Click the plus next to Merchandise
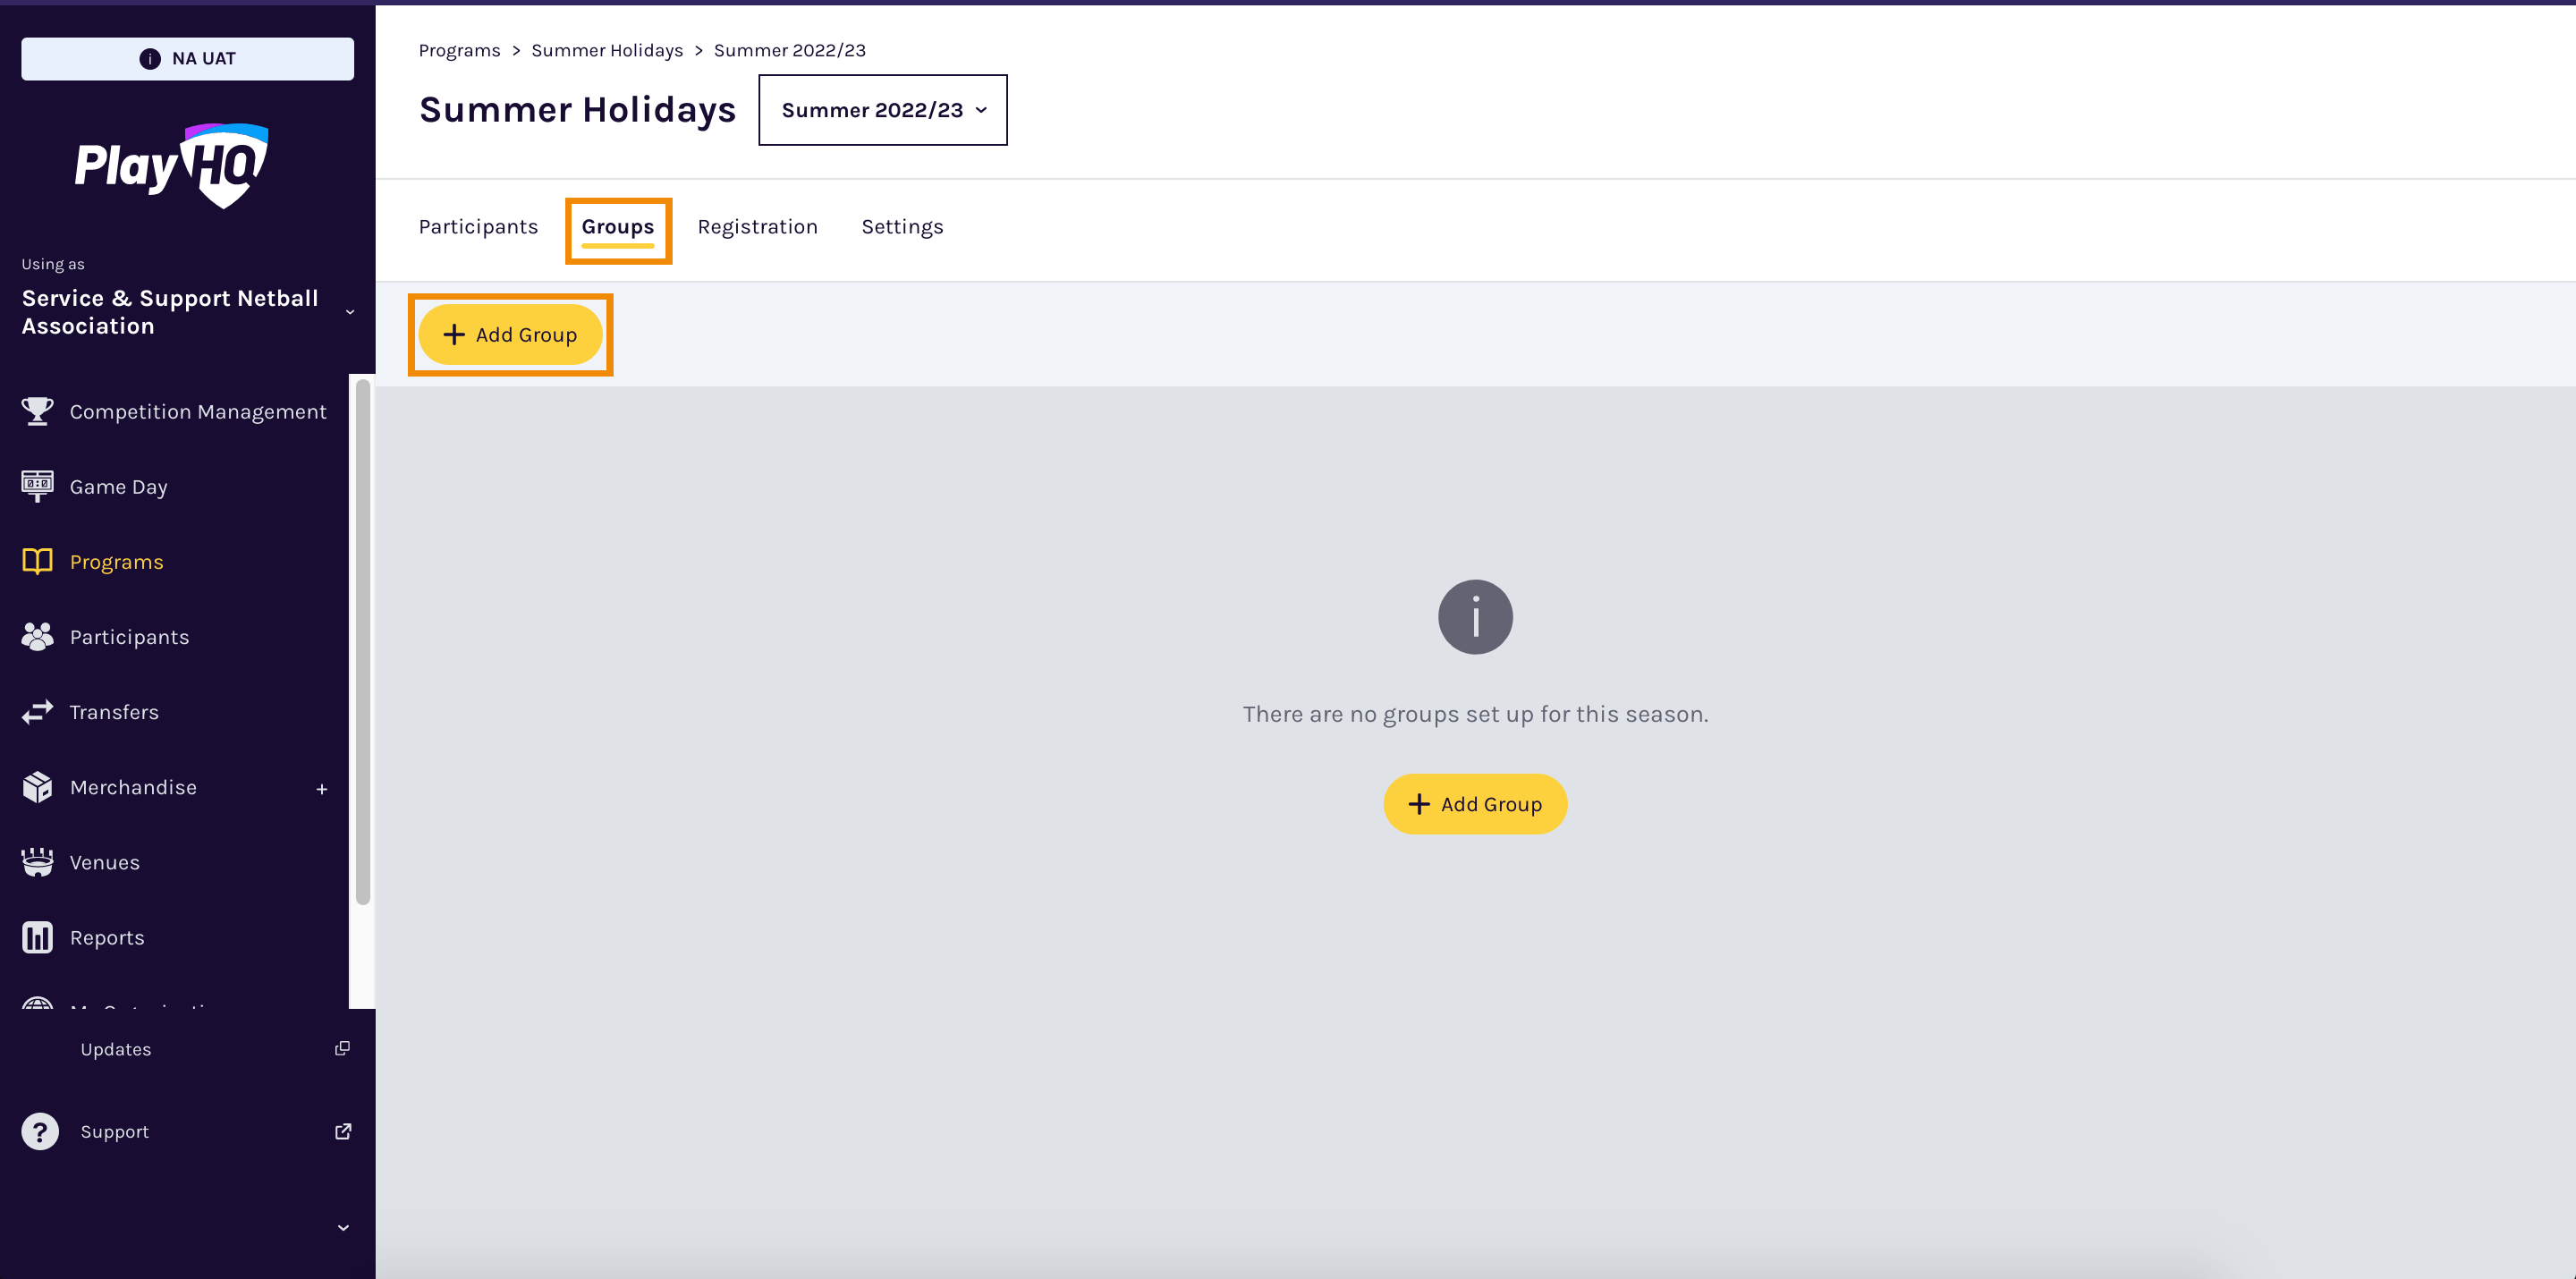This screenshot has width=2576, height=1279. click(322, 789)
